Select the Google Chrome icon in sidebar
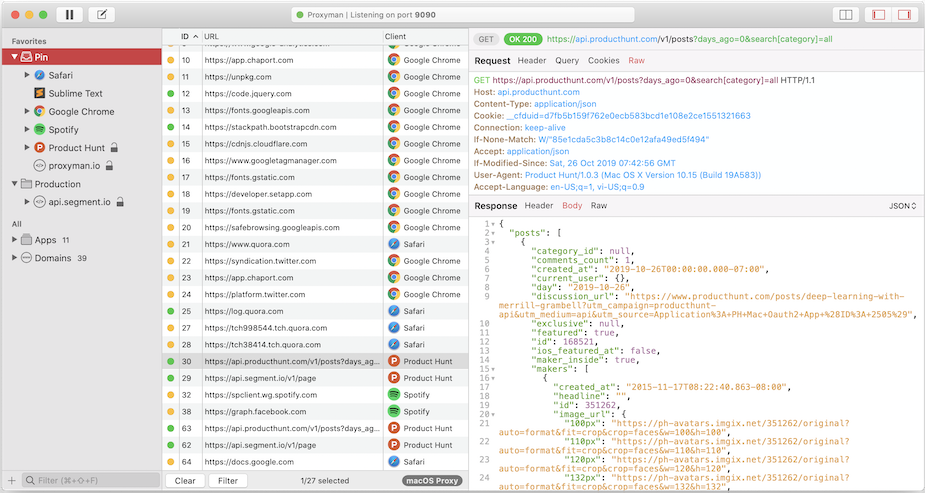Image resolution: width=925 pixels, height=493 pixels. pyautogui.click(x=40, y=111)
